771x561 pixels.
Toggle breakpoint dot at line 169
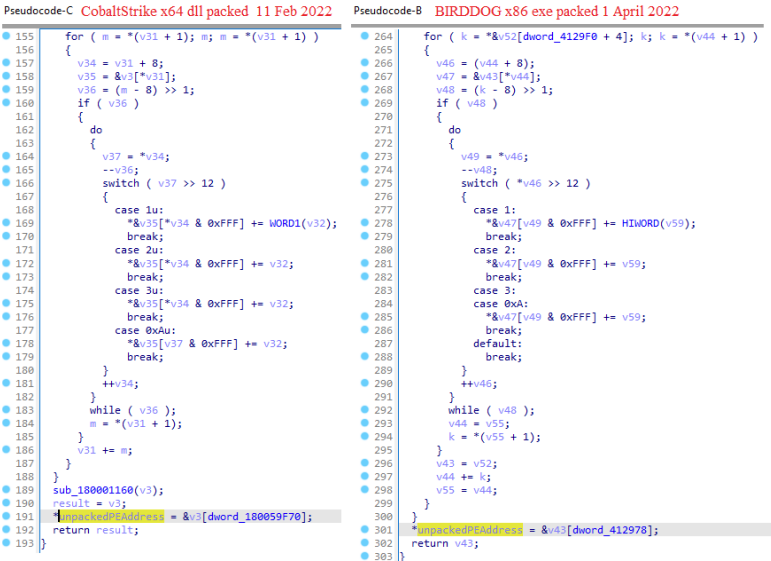point(6,223)
